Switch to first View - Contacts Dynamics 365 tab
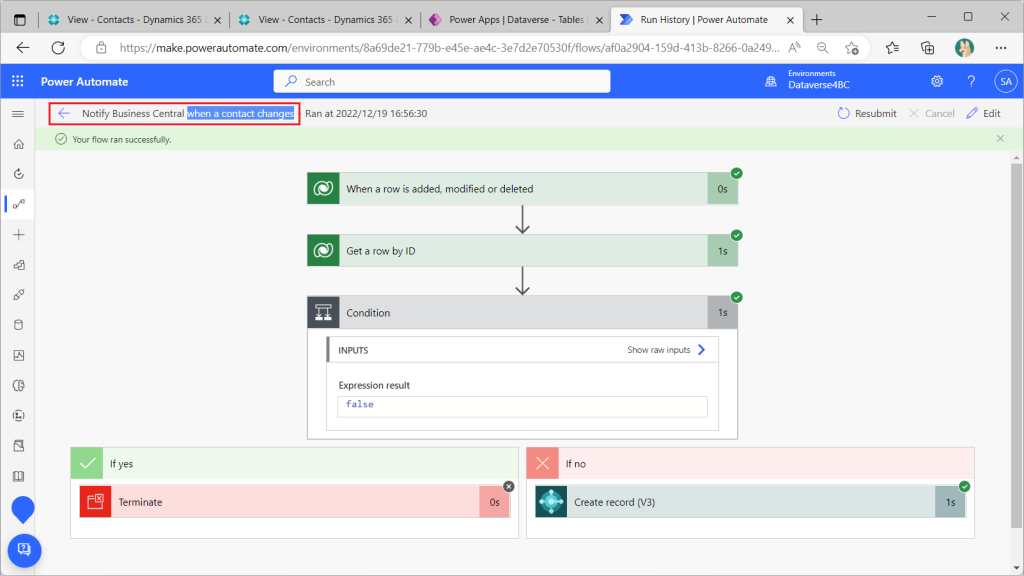1024x576 pixels. (134, 20)
